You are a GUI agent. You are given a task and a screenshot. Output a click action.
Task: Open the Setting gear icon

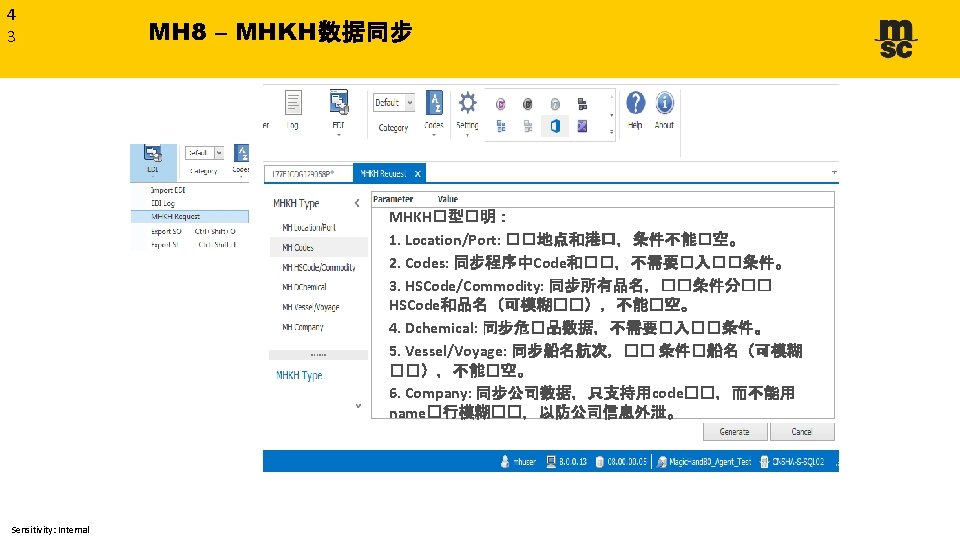pyautogui.click(x=467, y=103)
